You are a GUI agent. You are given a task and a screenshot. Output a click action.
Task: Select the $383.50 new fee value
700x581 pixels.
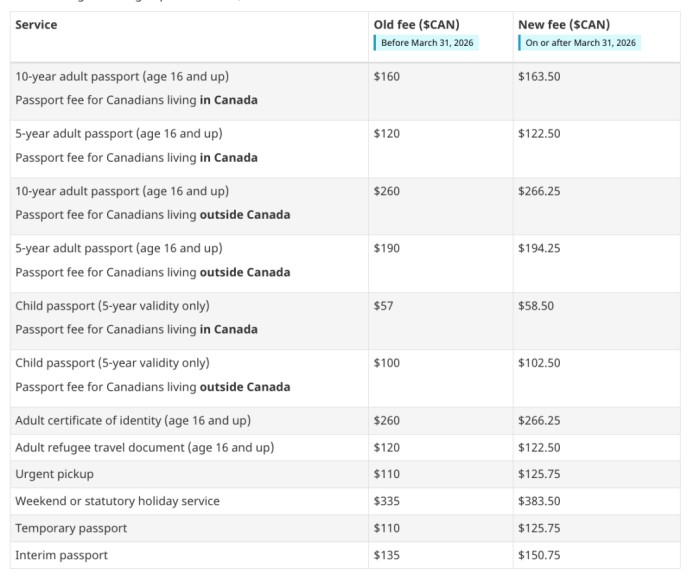pyautogui.click(x=538, y=501)
